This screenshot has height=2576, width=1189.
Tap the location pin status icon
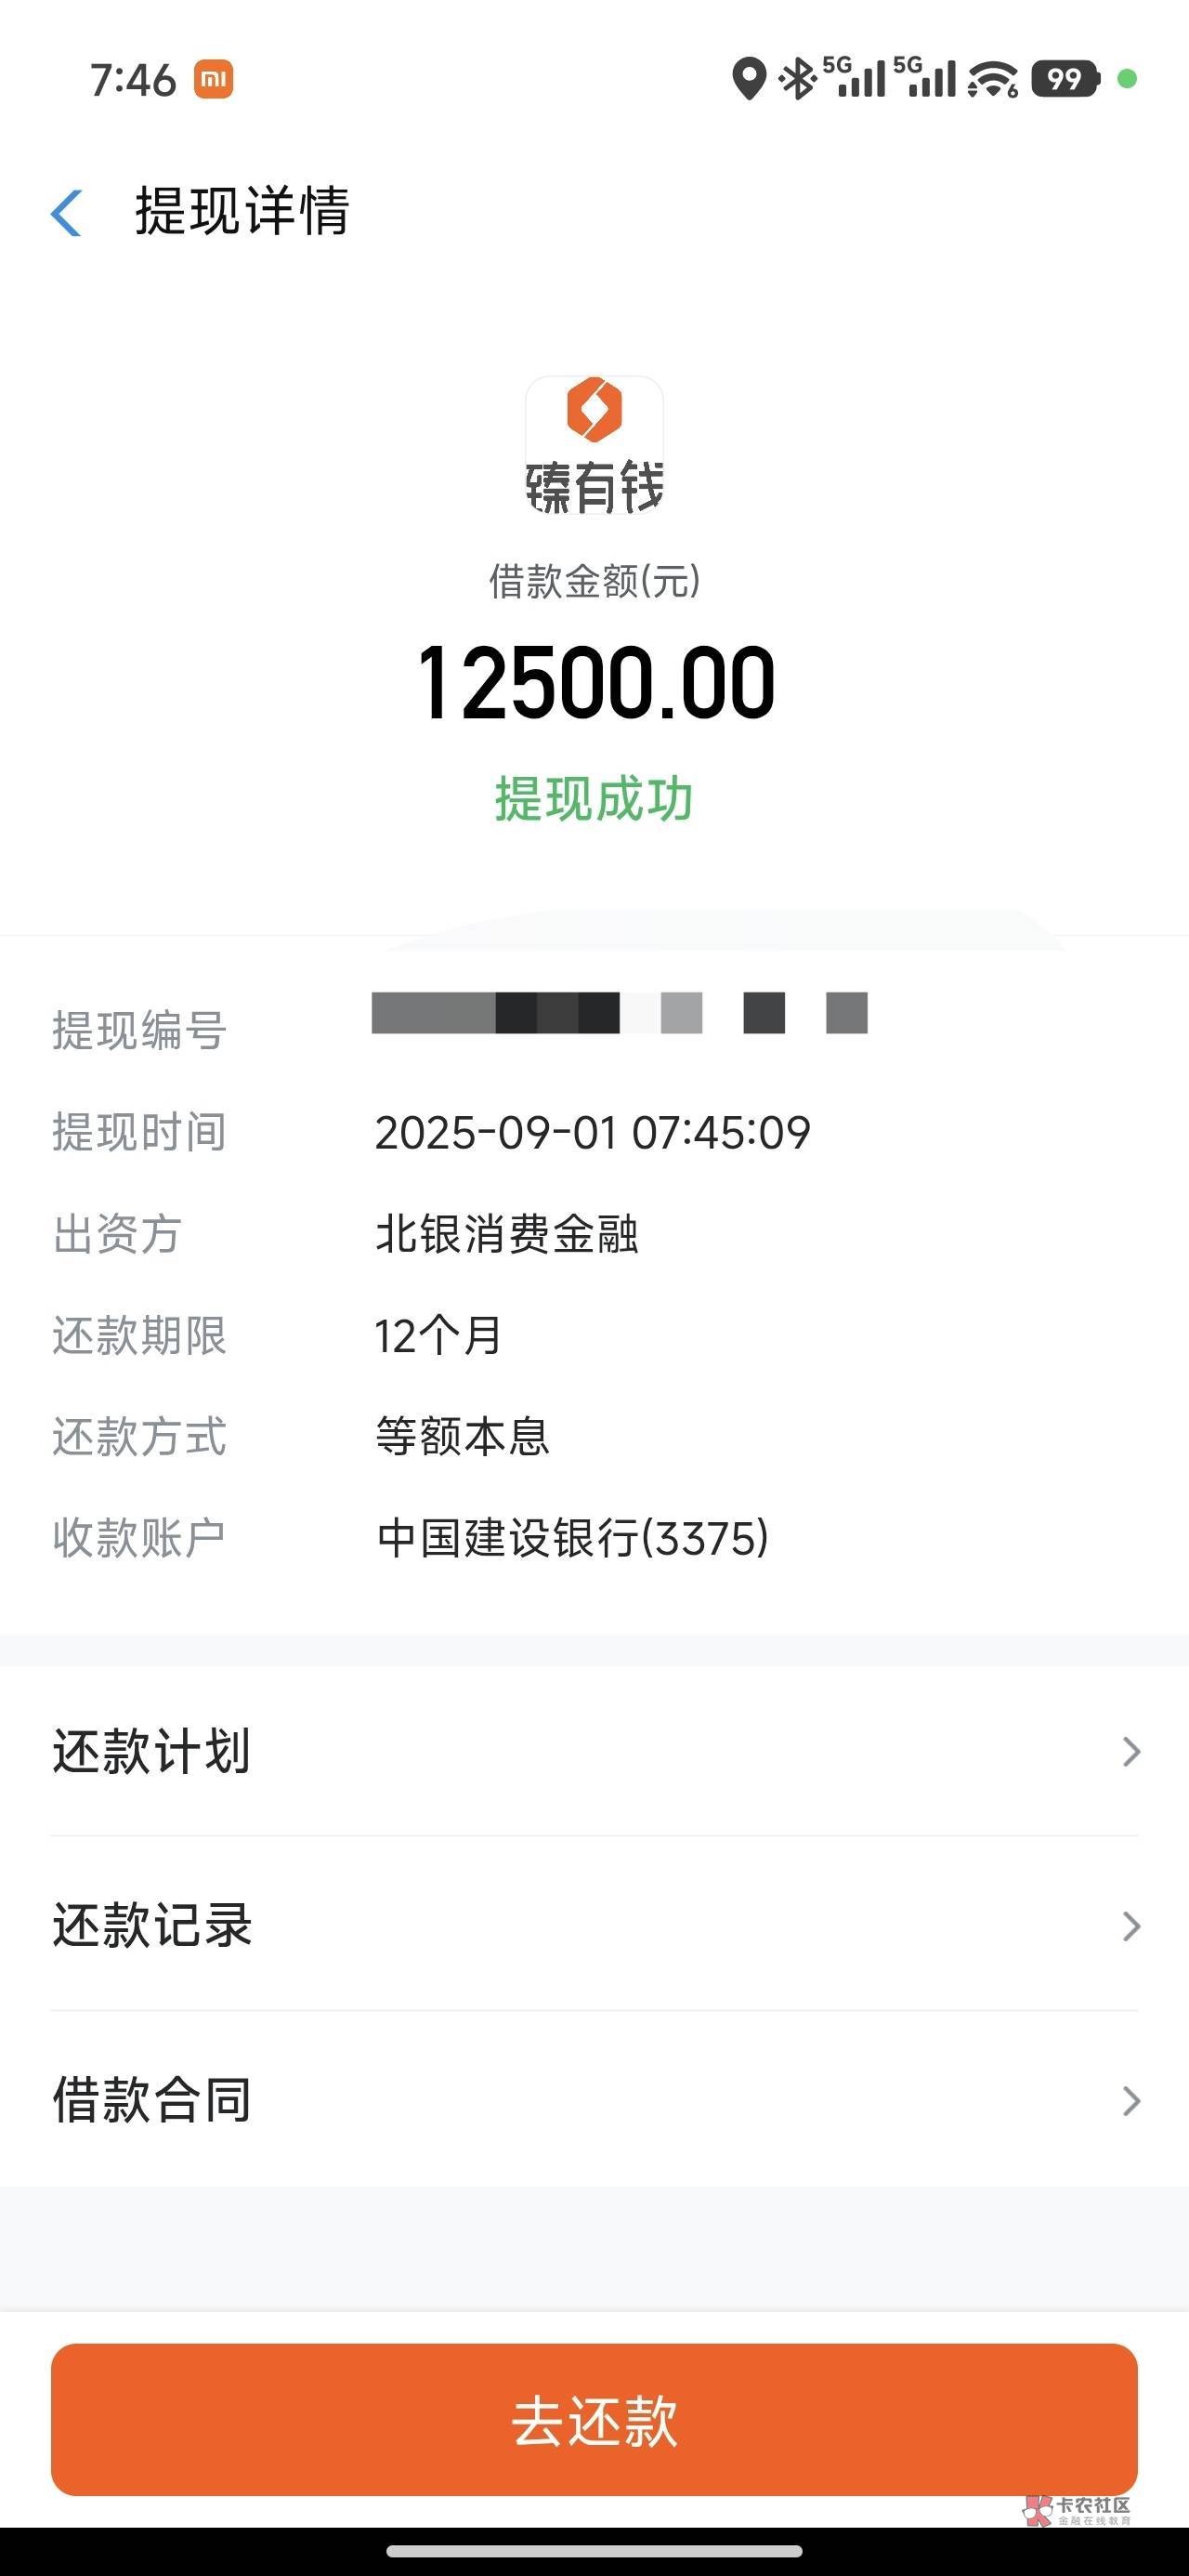(748, 79)
